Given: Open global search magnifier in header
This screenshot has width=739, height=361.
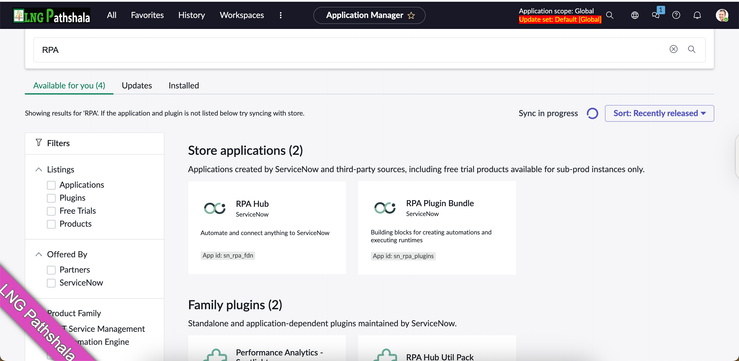Looking at the screenshot, I should (x=610, y=15).
